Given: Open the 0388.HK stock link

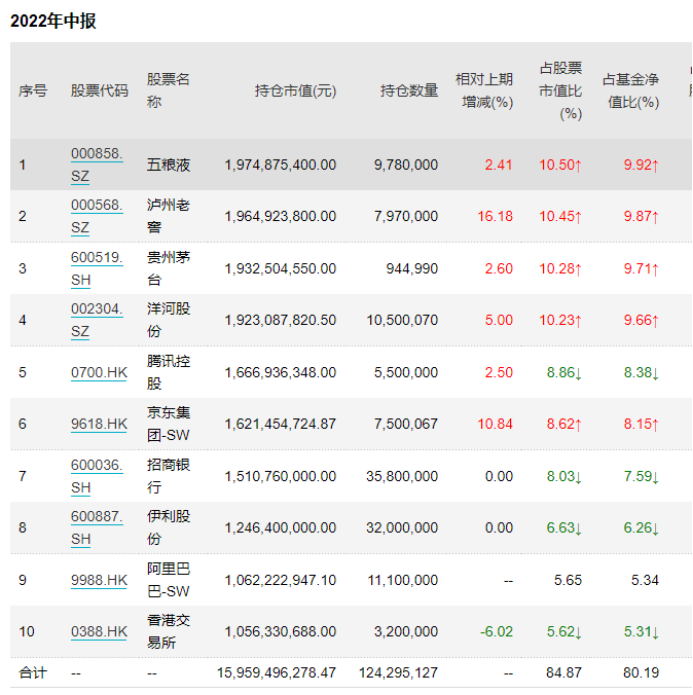Looking at the screenshot, I should click(99, 631).
